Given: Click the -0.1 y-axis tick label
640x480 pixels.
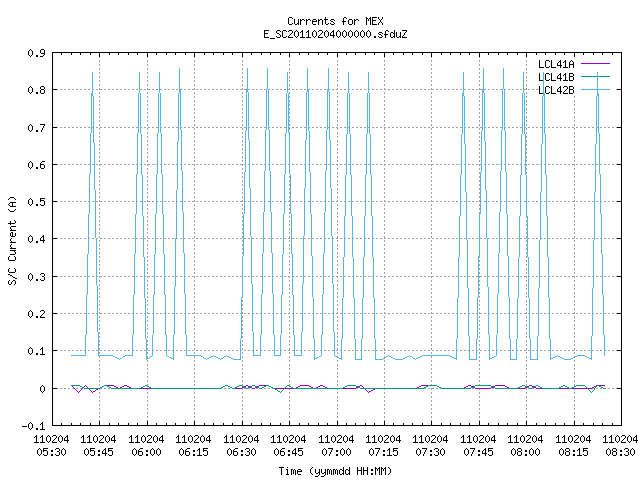Looking at the screenshot, I should (x=34, y=426).
